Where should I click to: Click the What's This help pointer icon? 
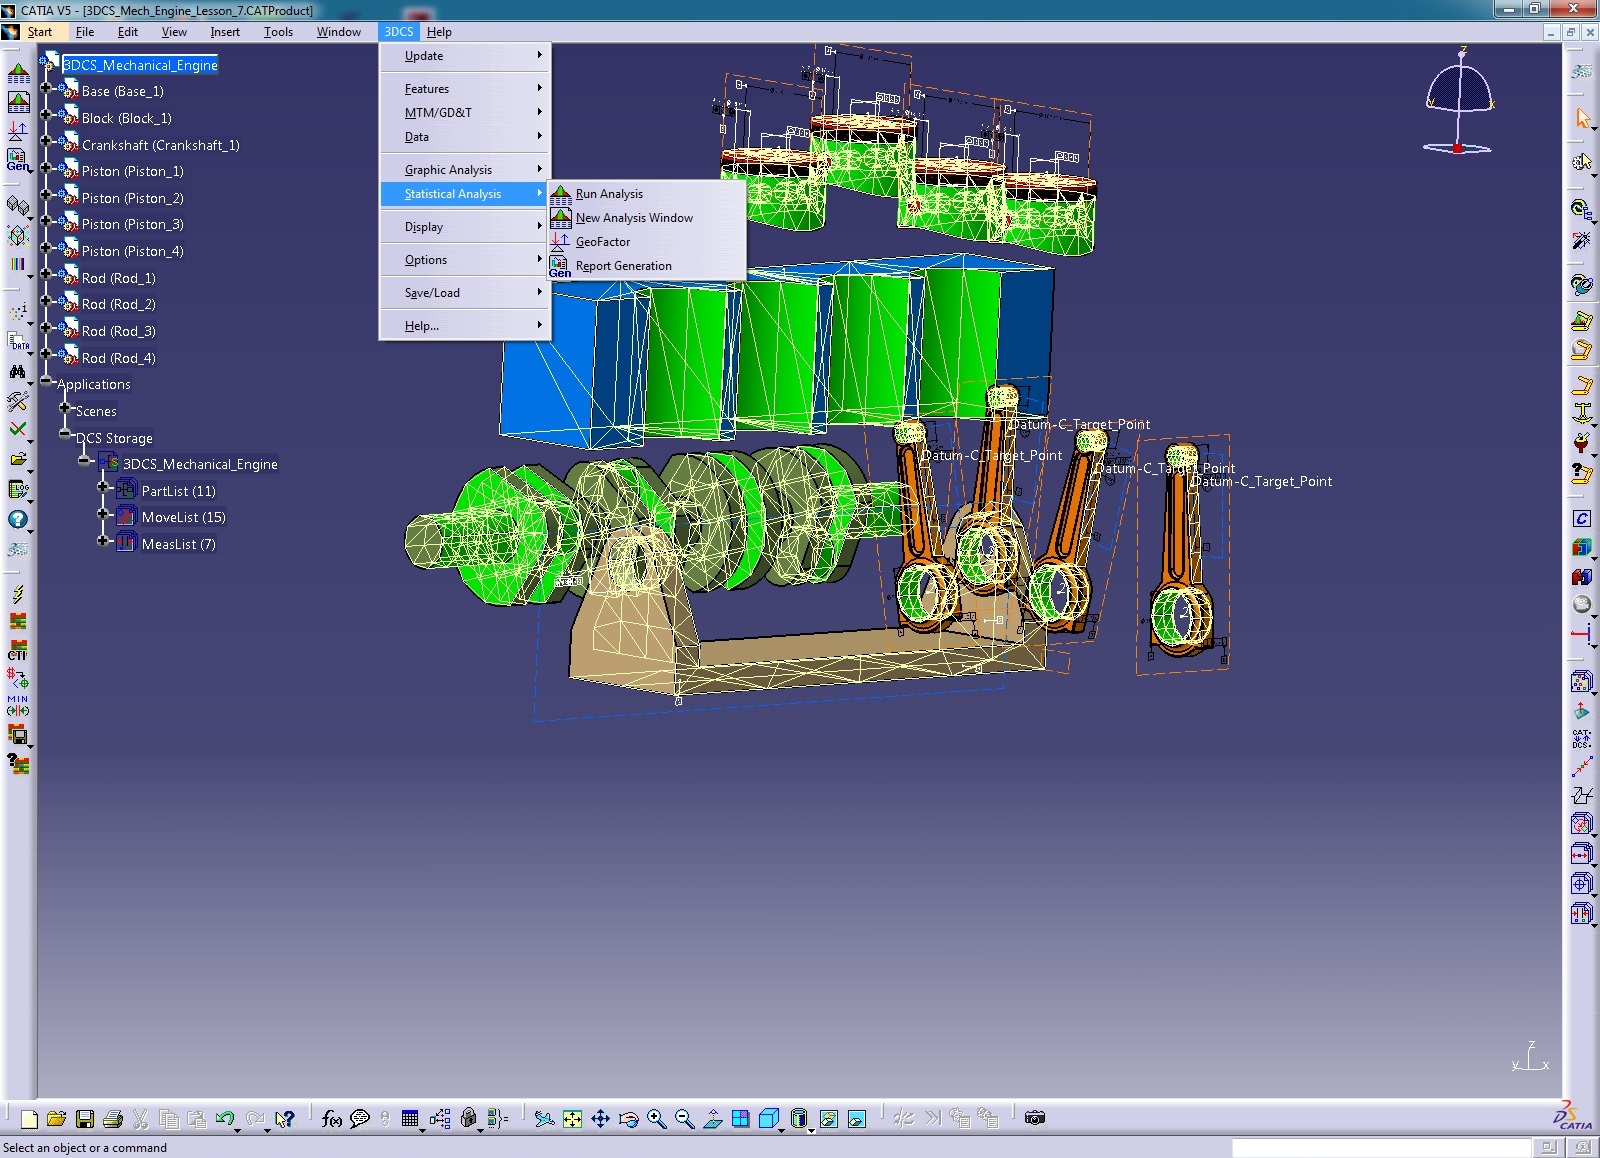pos(285,1119)
